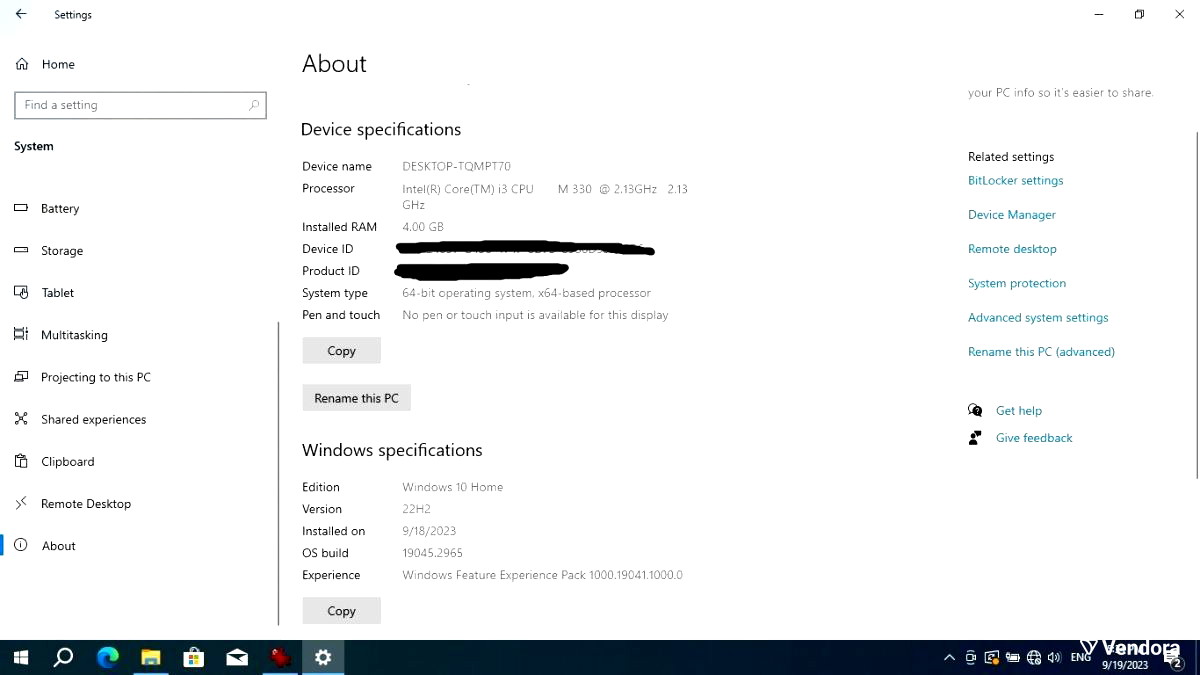Viewport: 1200px width, 675px height.
Task: Open the red bug app on taskbar
Action: pos(280,657)
